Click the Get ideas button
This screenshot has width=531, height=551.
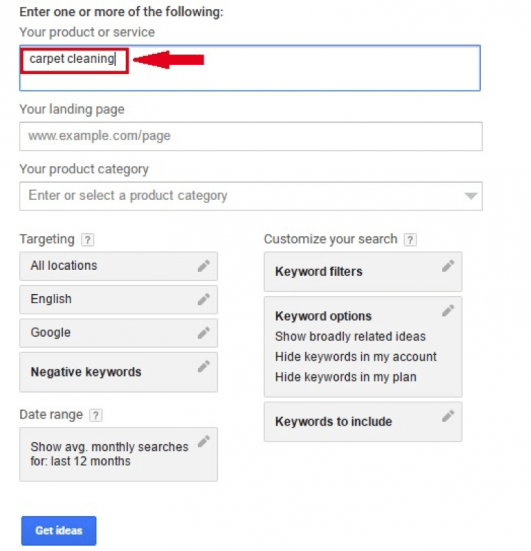pos(59,531)
